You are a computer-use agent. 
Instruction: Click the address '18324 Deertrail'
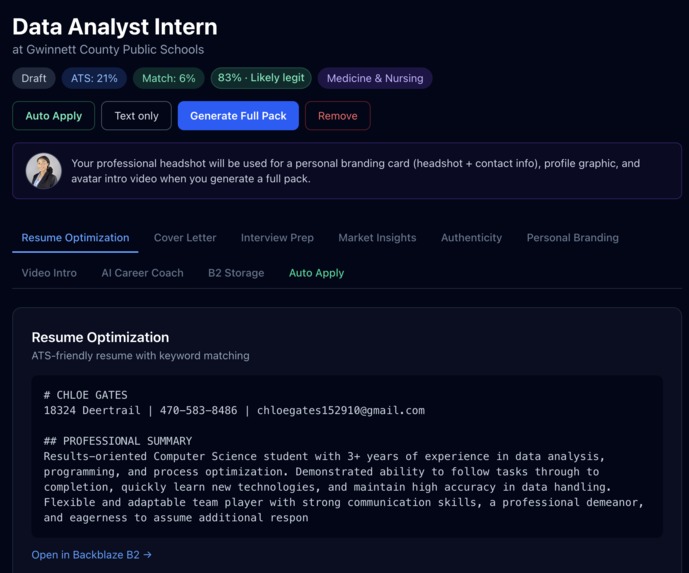(x=92, y=410)
